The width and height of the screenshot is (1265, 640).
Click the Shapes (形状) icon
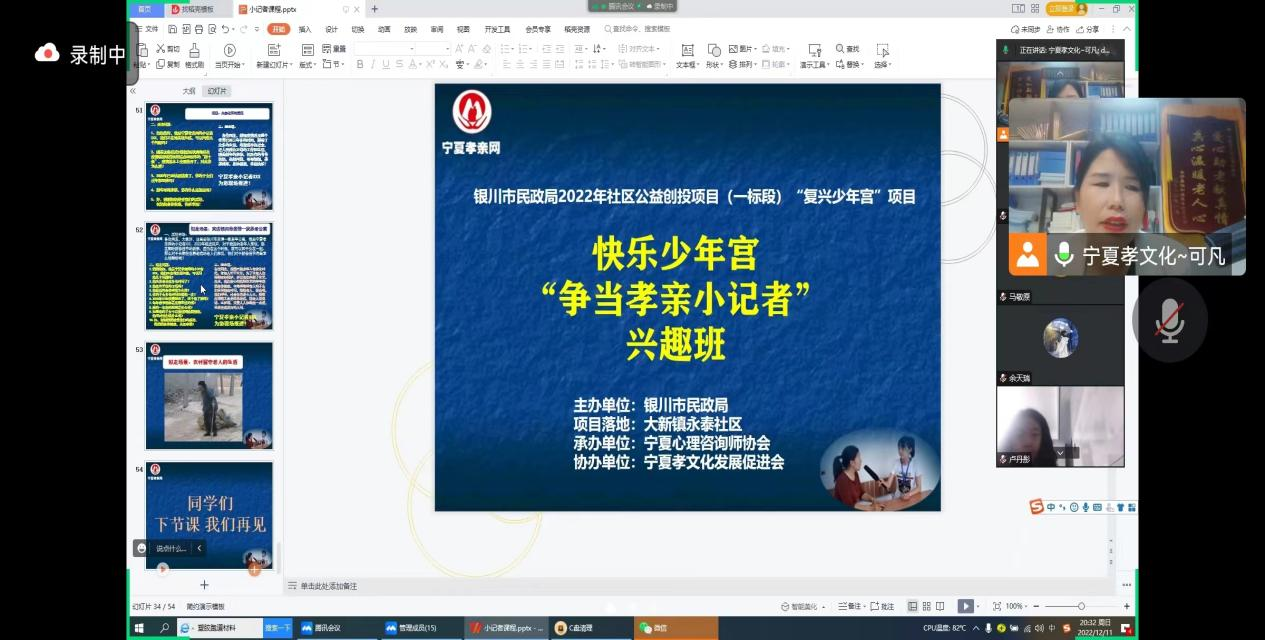713,50
